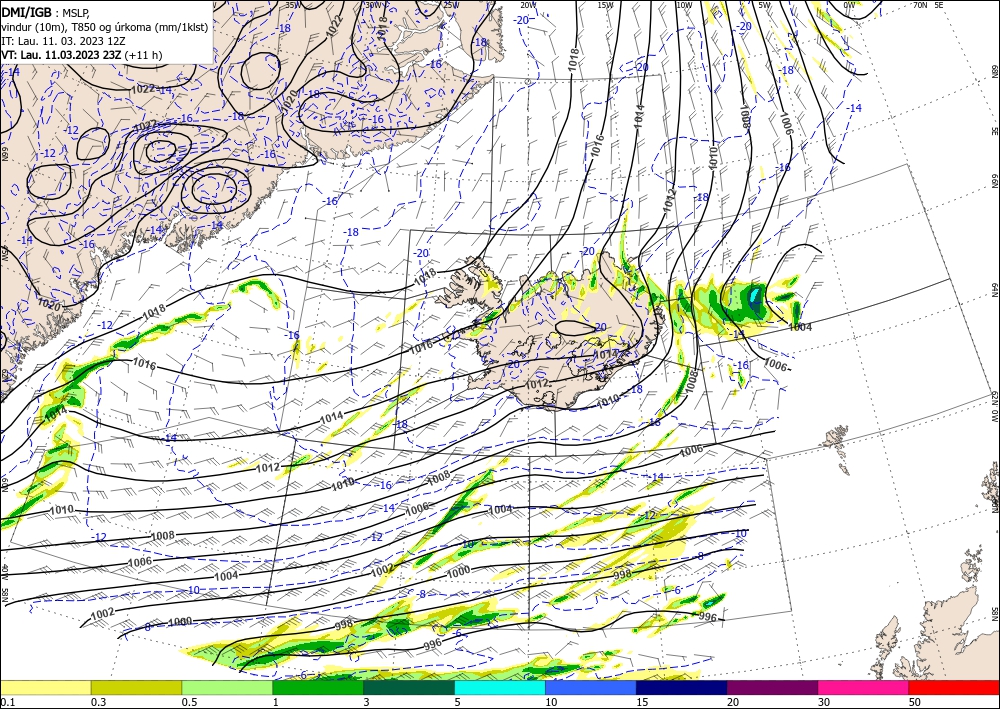
Task: Click the light green 0.5 legend swatch
Action: pos(227,688)
